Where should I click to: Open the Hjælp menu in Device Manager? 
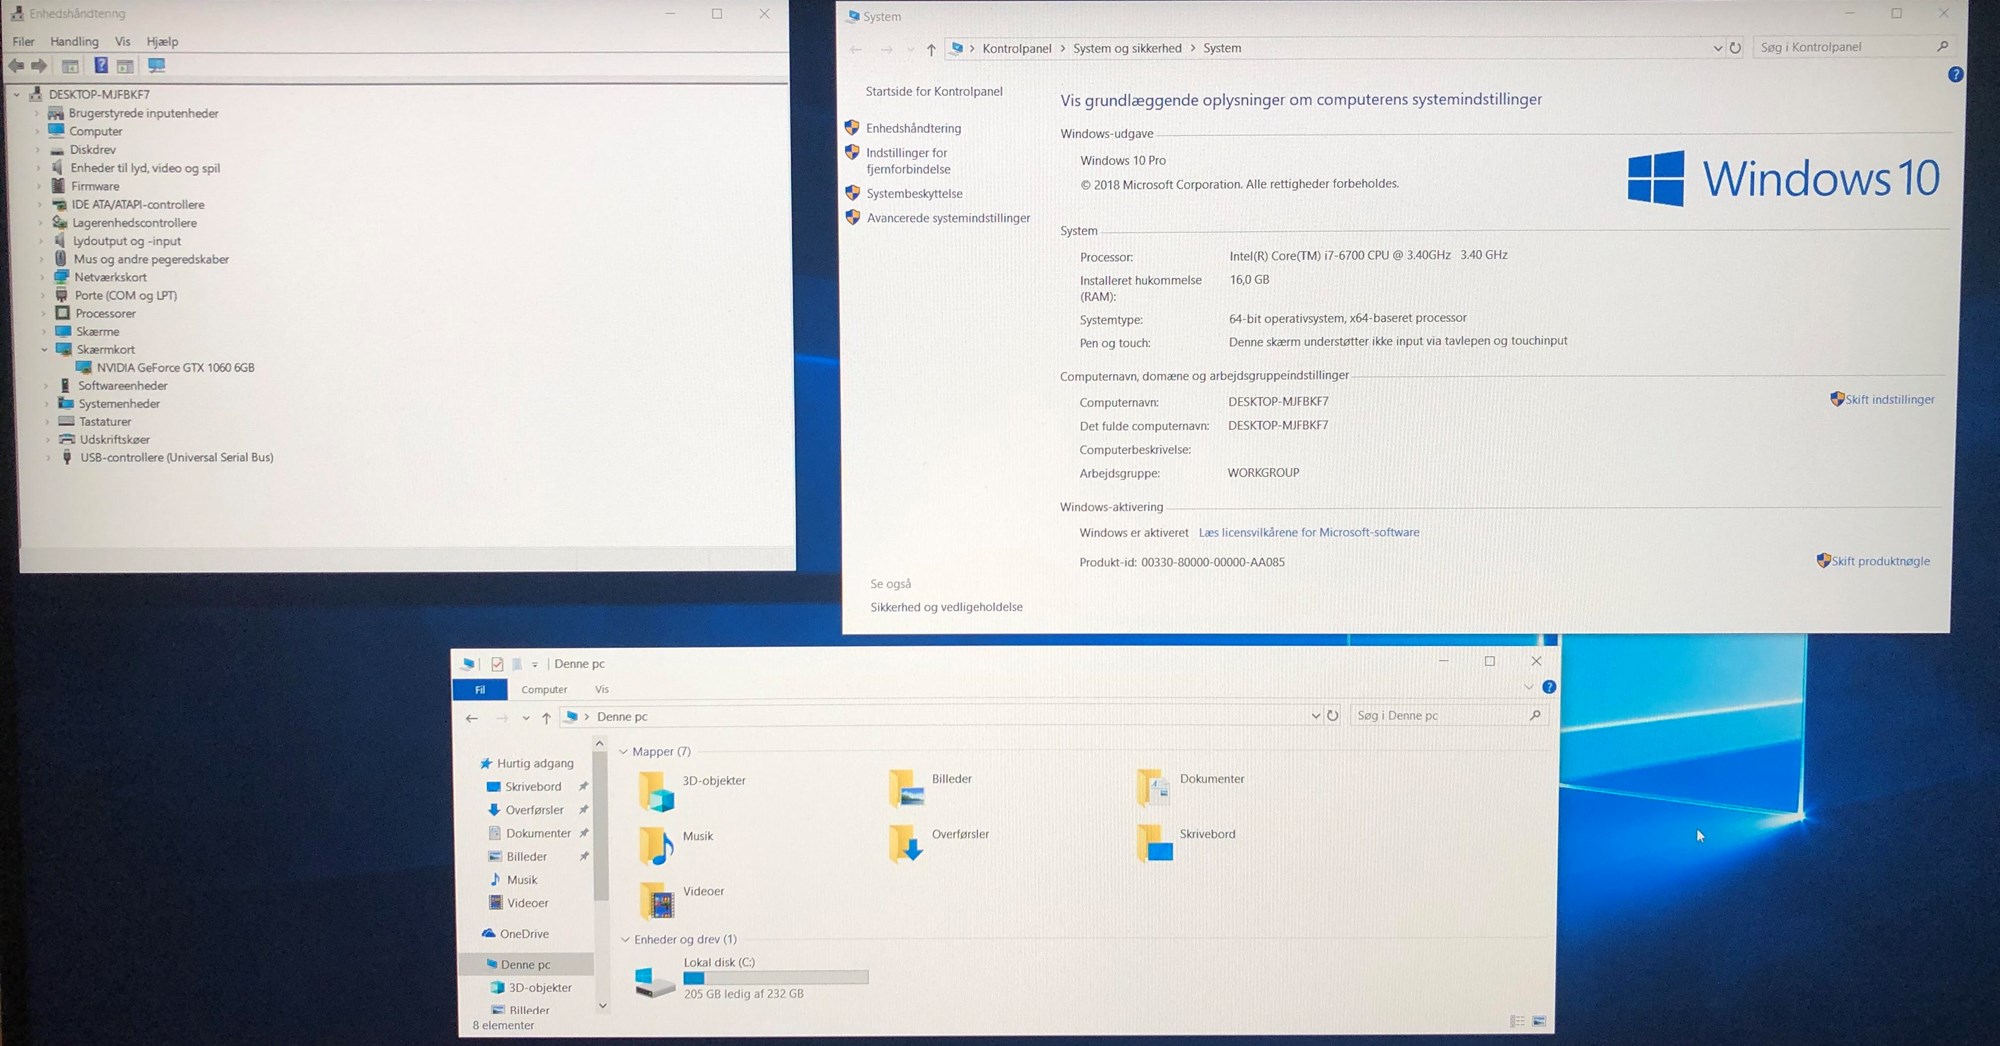[x=162, y=41]
